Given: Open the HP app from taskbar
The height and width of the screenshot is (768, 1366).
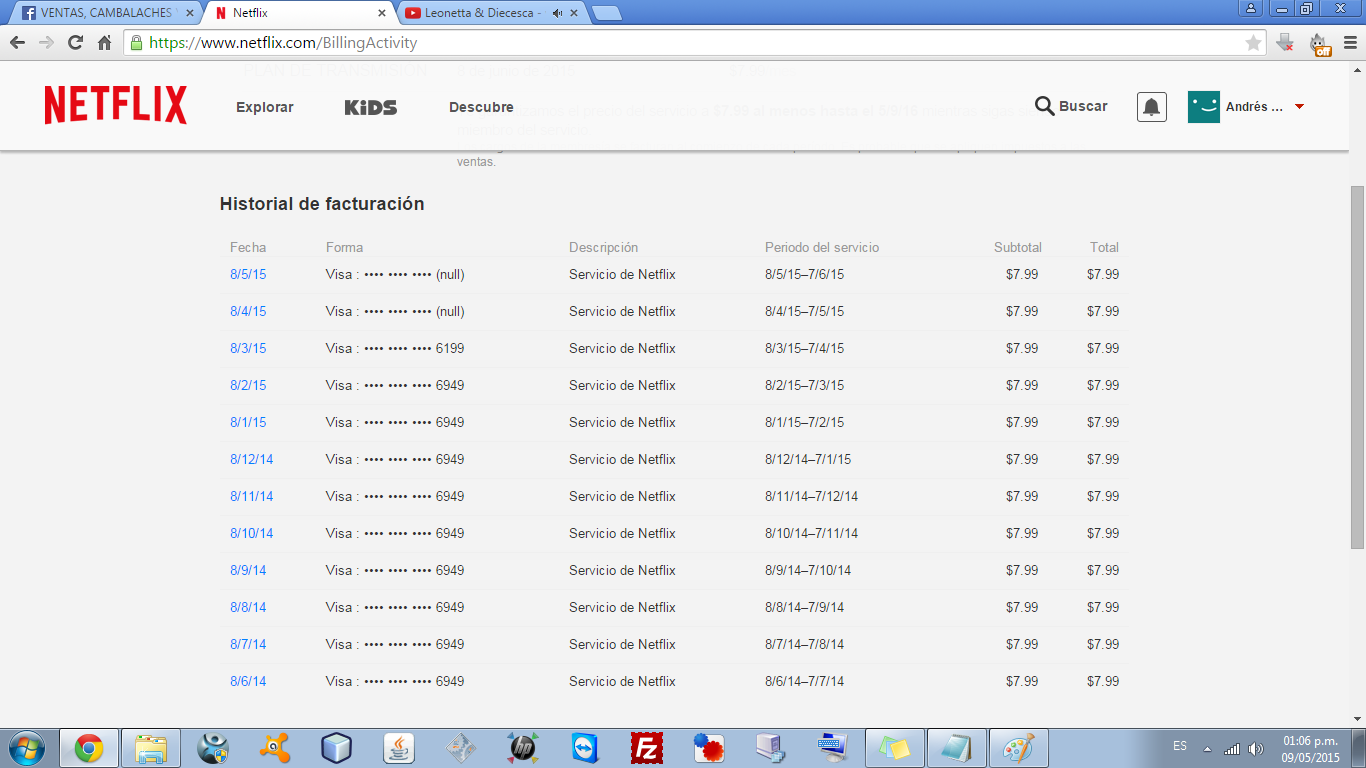Looking at the screenshot, I should pyautogui.click(x=522, y=748).
